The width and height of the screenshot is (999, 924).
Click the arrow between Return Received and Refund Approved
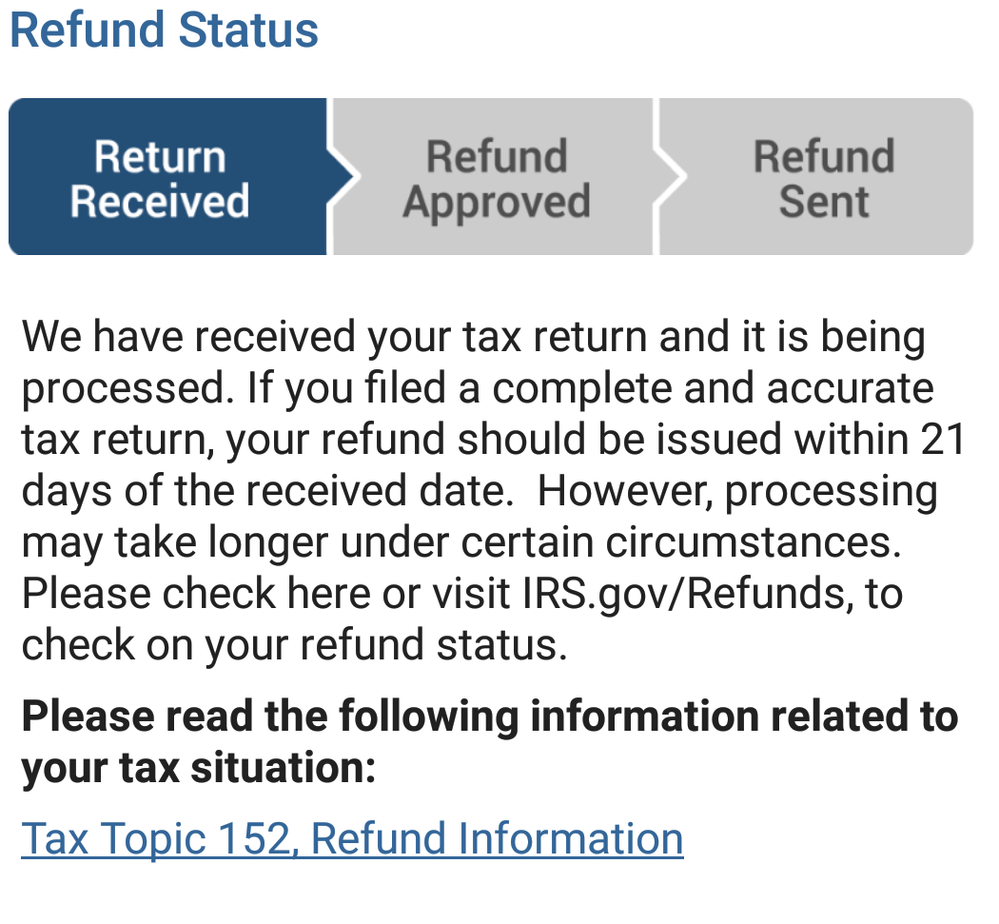pos(342,177)
